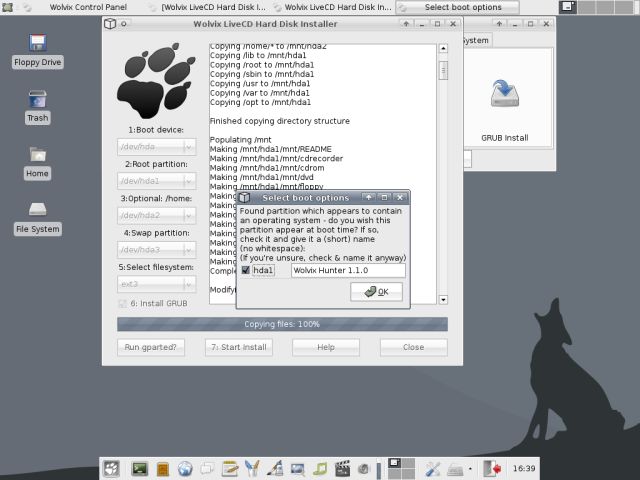The width and height of the screenshot is (640, 480).
Task: Open the file manager cabinet icon in panel
Action: pyautogui.click(x=162, y=469)
